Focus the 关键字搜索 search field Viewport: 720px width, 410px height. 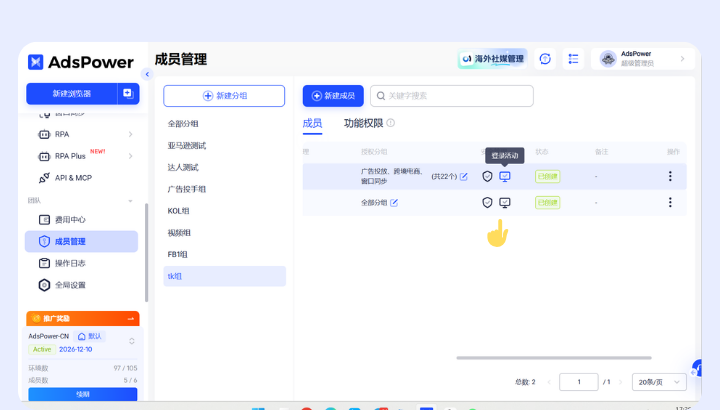click(452, 96)
